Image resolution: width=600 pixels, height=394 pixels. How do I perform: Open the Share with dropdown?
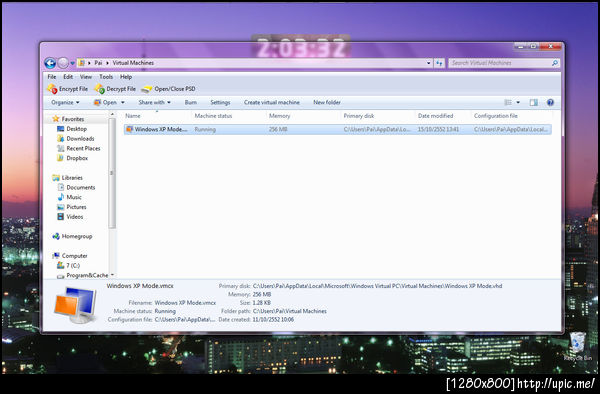[x=154, y=103]
